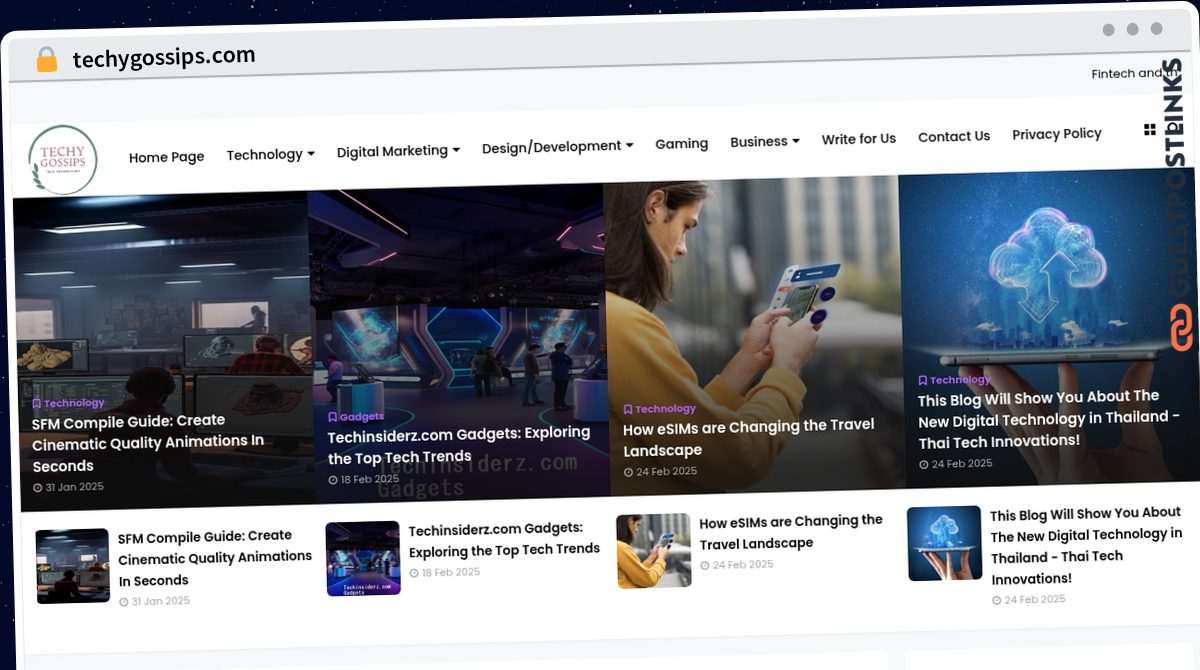Click the padlock icon beside techygossips.com
Viewport: 1200px width, 670px height.
point(46,60)
